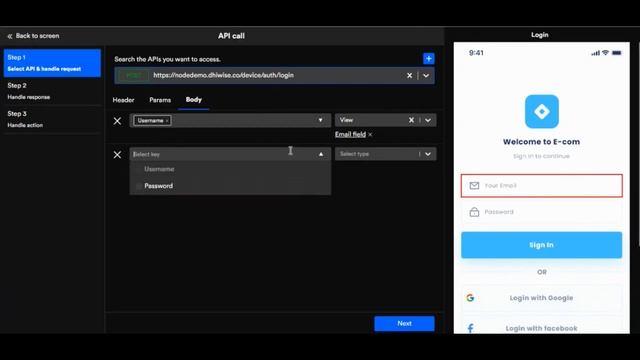Click the Google logo icon
Viewport: 640px width, 360px height.
[470, 298]
